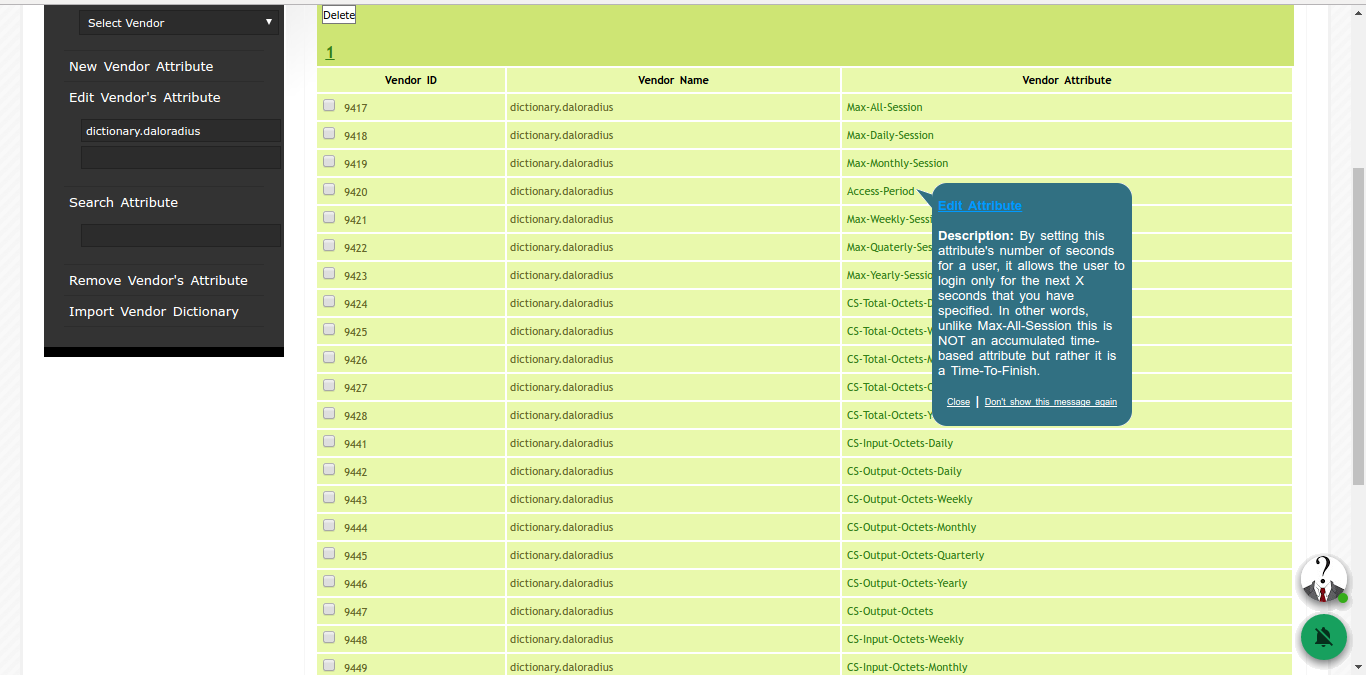
Task: Open the CS-Output-Octets-Quarterly attribute
Action: click(915, 555)
